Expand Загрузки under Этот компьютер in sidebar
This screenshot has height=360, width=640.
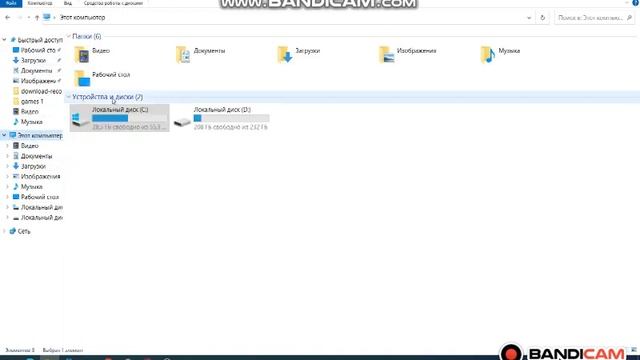click(7, 166)
